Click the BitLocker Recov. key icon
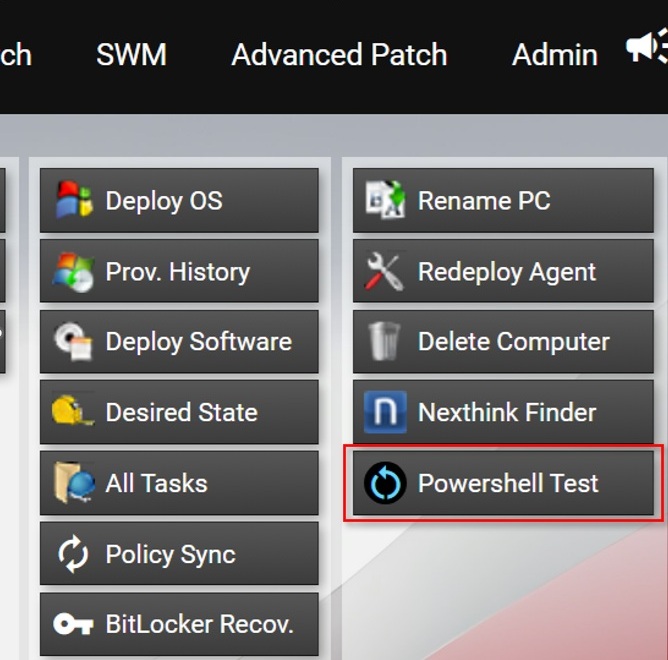 (73, 625)
